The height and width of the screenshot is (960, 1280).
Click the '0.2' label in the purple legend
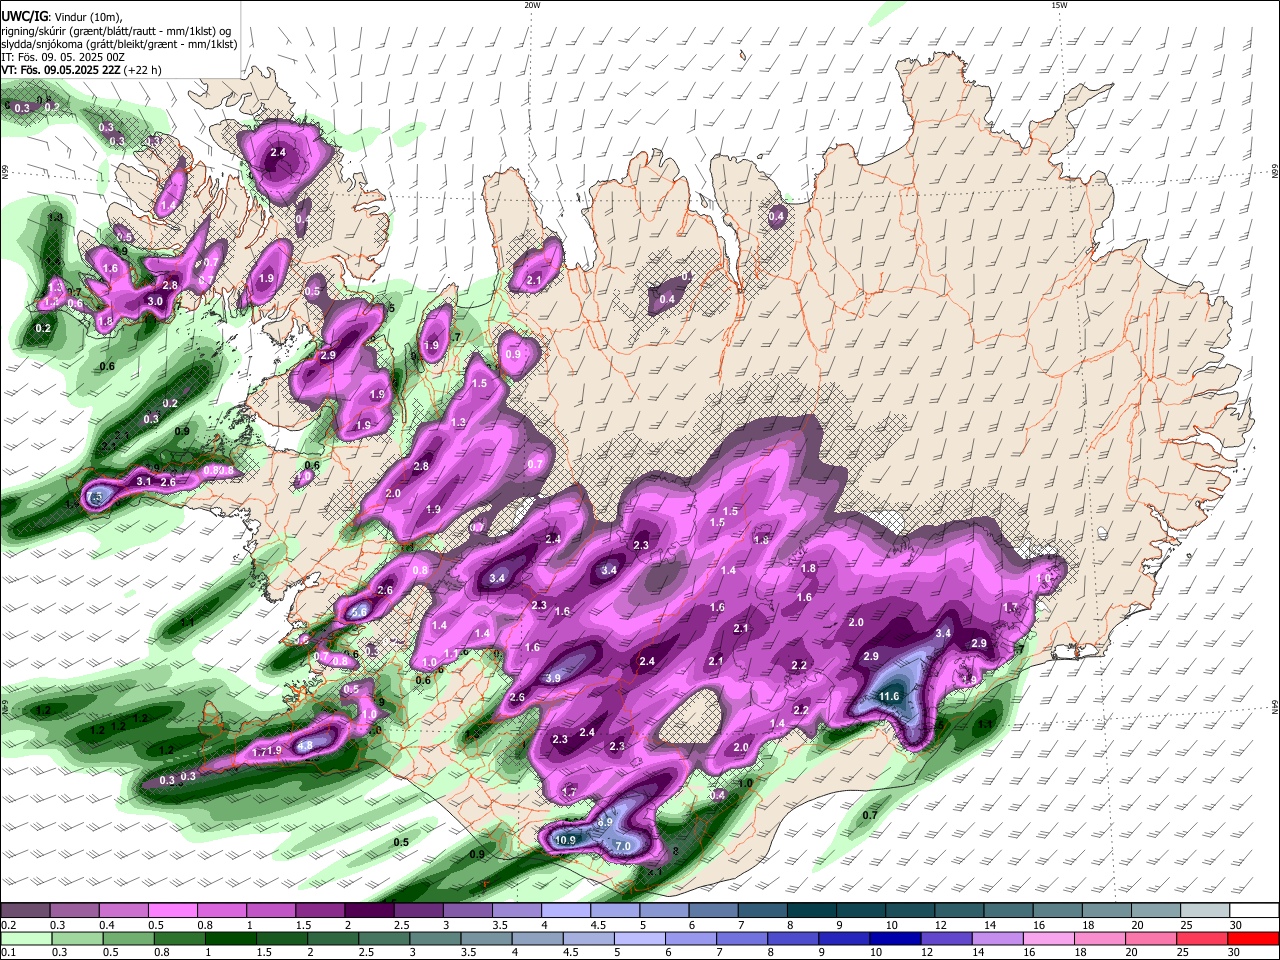coord(8,925)
